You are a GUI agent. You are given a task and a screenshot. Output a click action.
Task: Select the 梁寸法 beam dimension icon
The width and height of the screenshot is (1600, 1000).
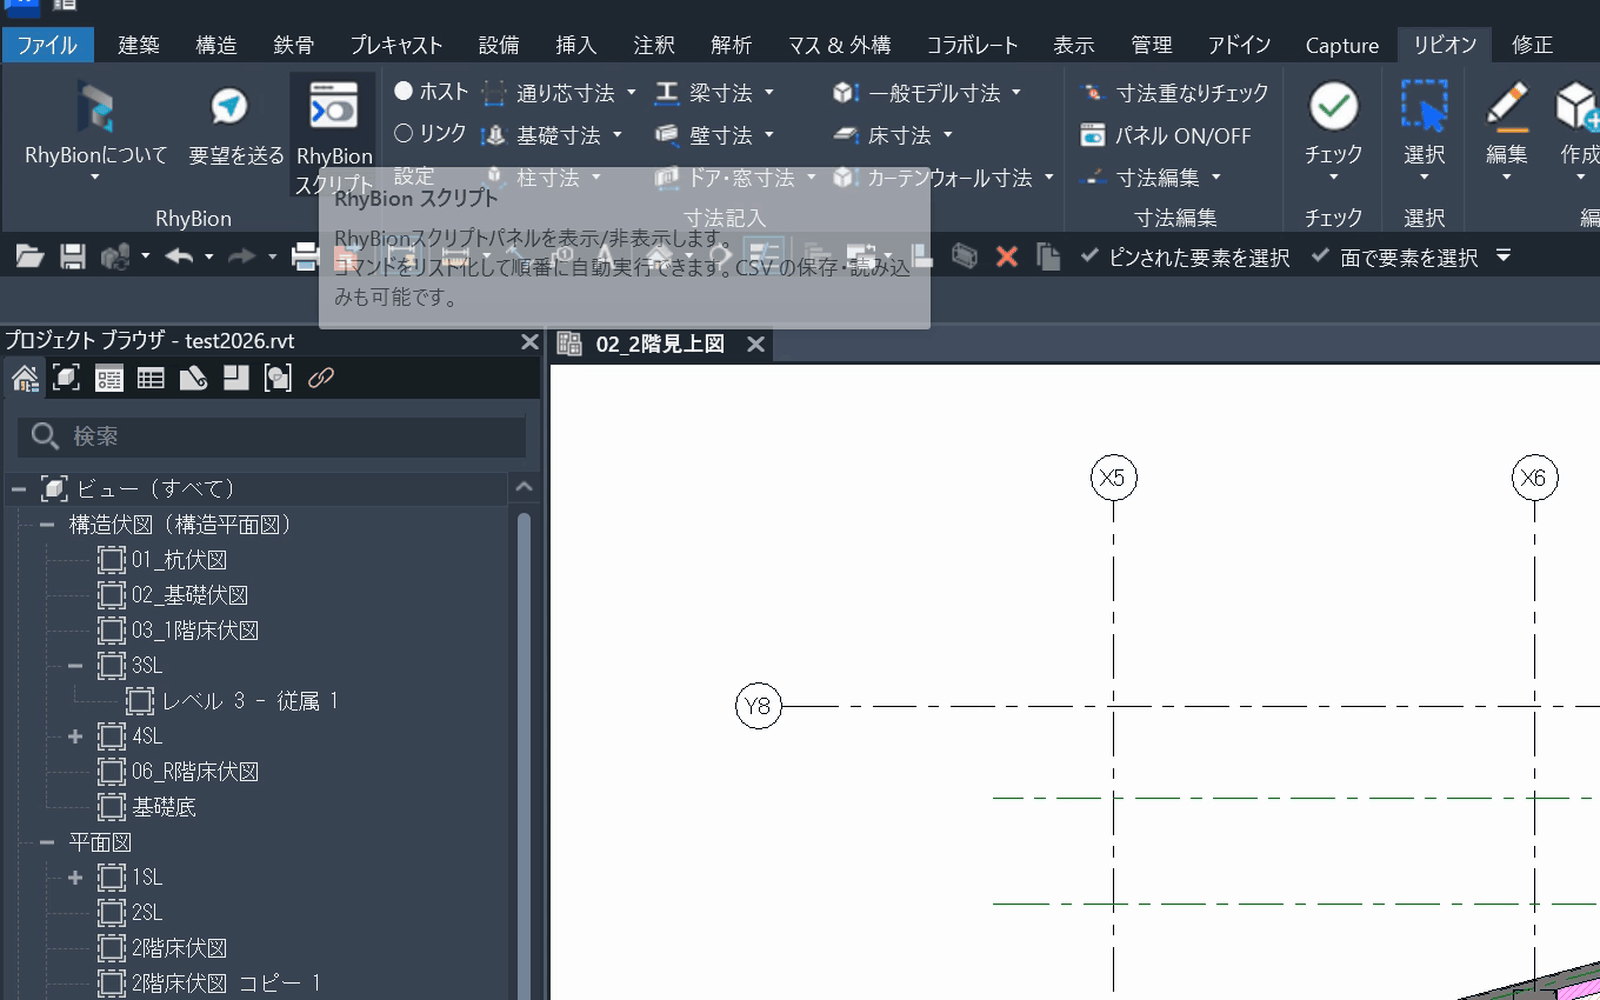[x=667, y=93]
